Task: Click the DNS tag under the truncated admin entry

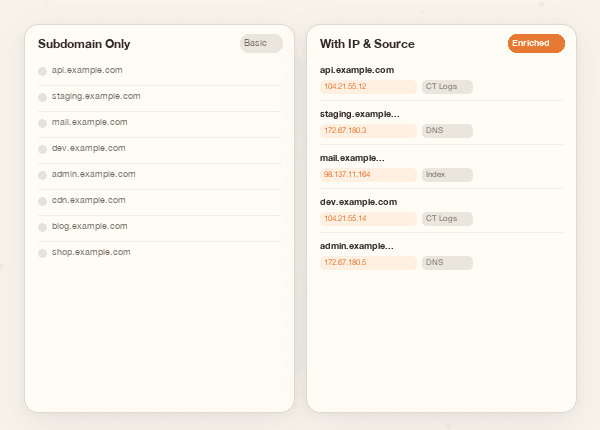Action: point(447,263)
